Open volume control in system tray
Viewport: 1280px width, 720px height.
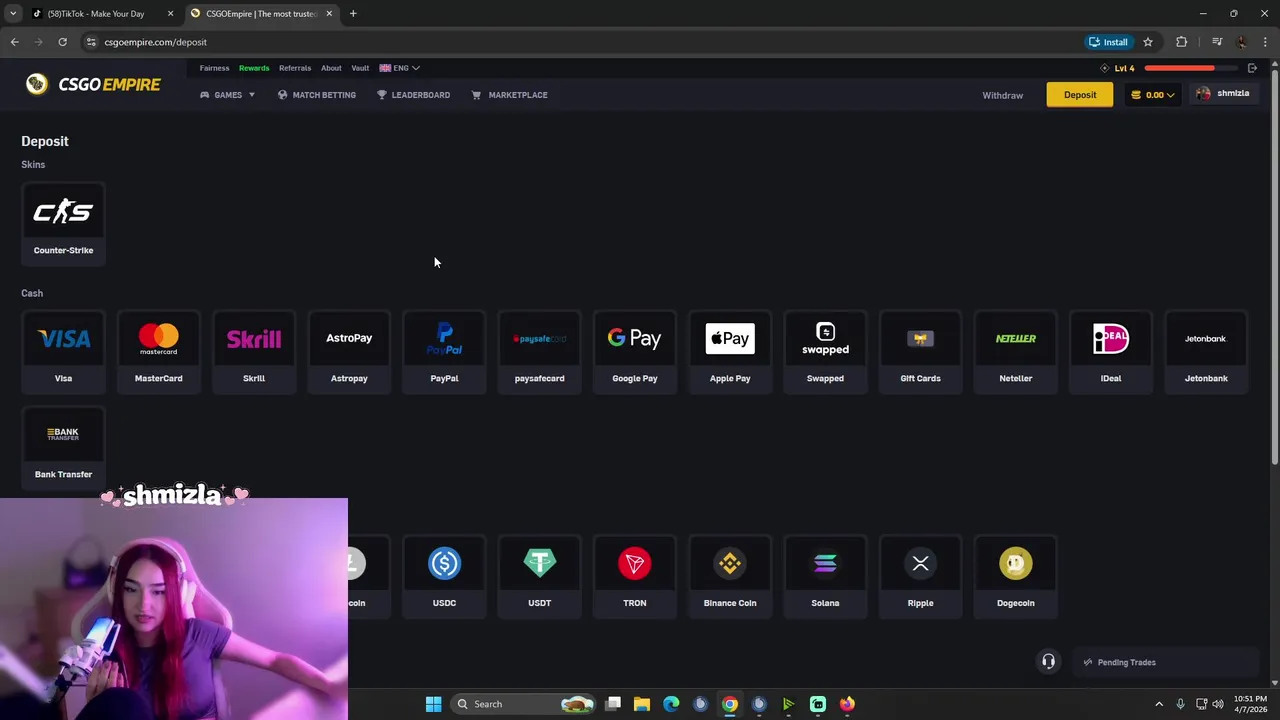coord(1218,704)
